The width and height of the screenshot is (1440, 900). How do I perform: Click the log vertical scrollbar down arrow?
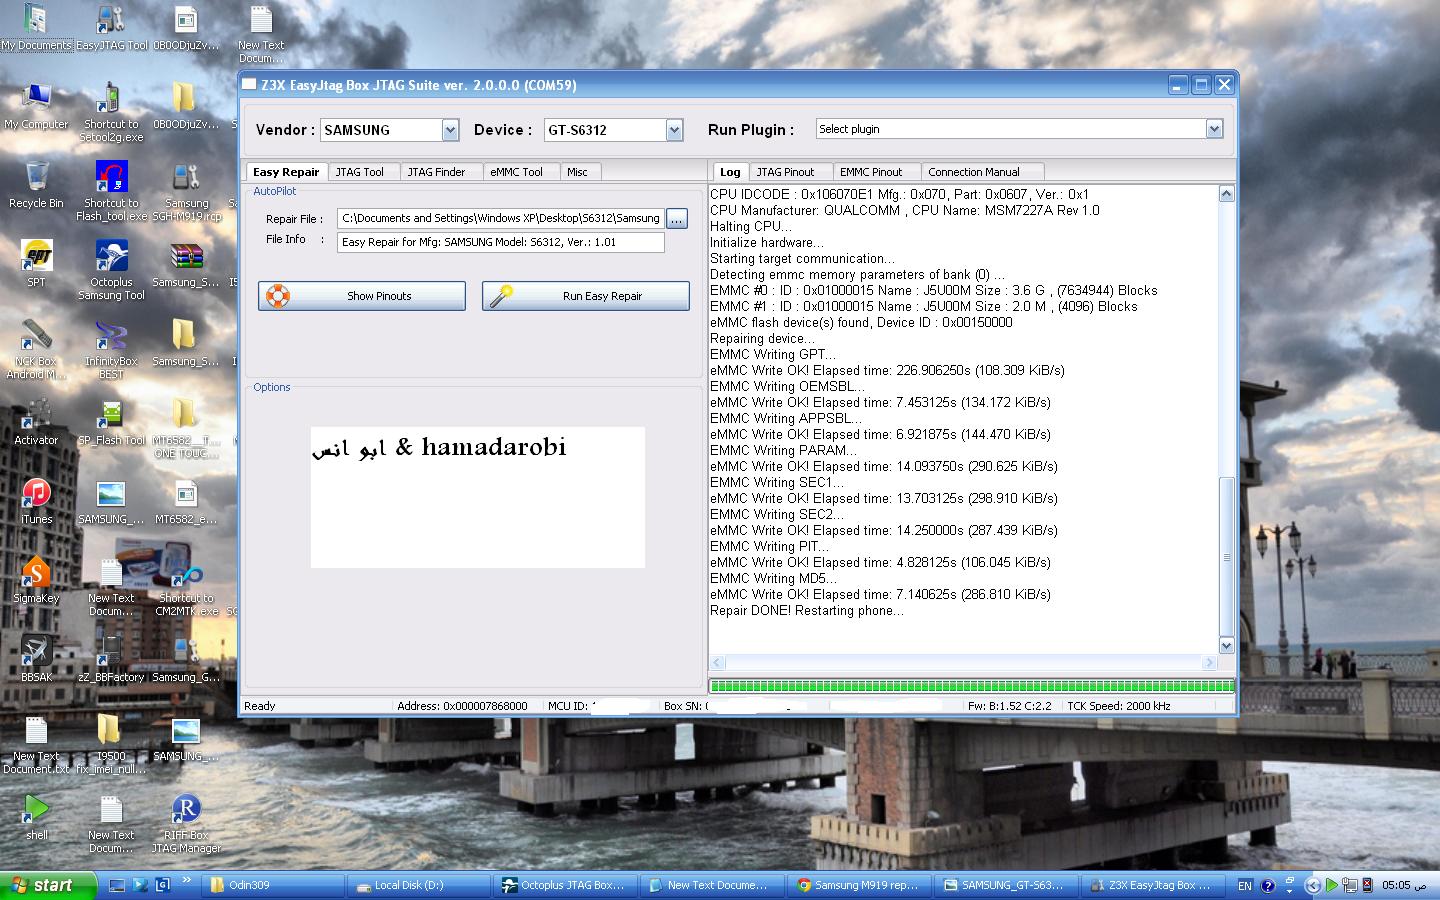[x=1227, y=645]
